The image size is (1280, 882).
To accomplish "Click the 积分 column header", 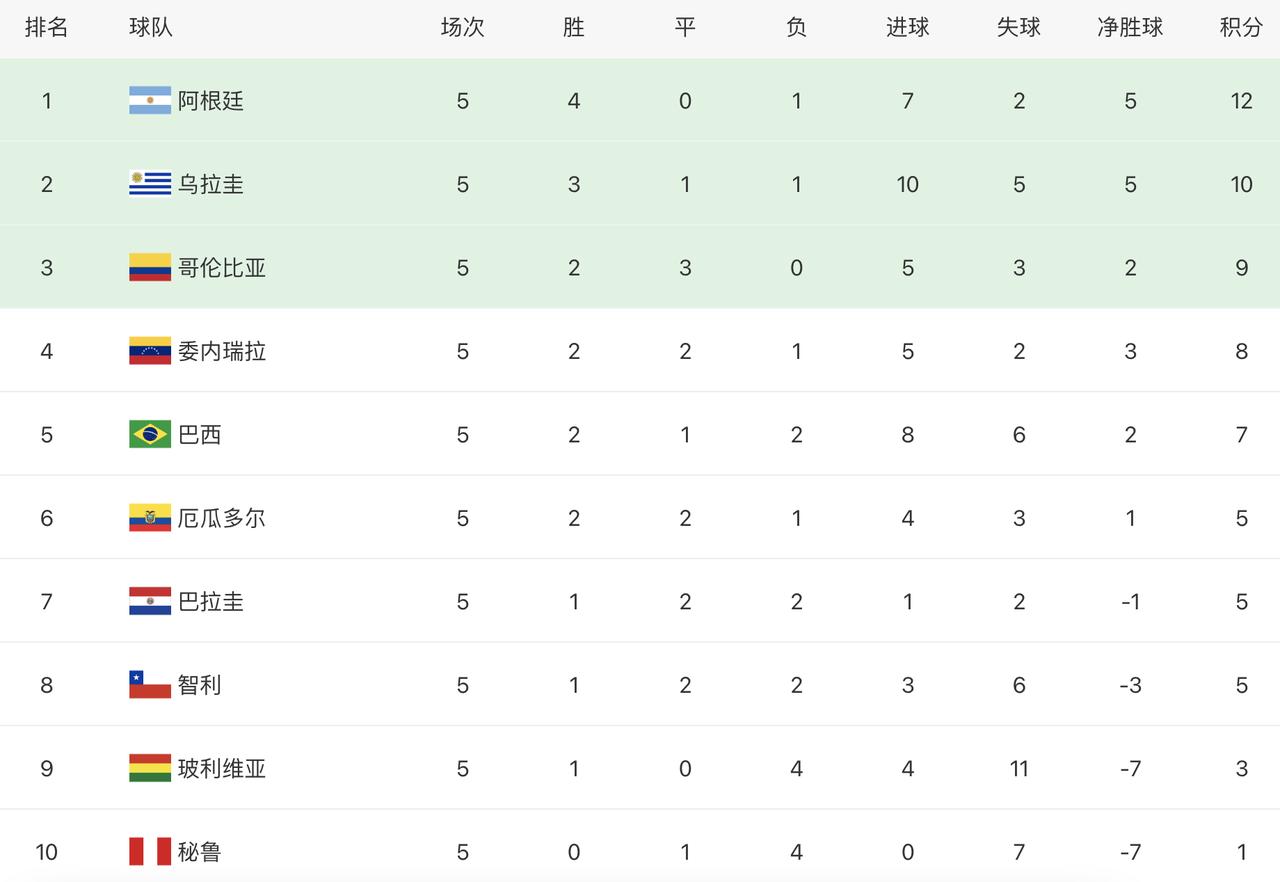I will pyautogui.click(x=1241, y=27).
